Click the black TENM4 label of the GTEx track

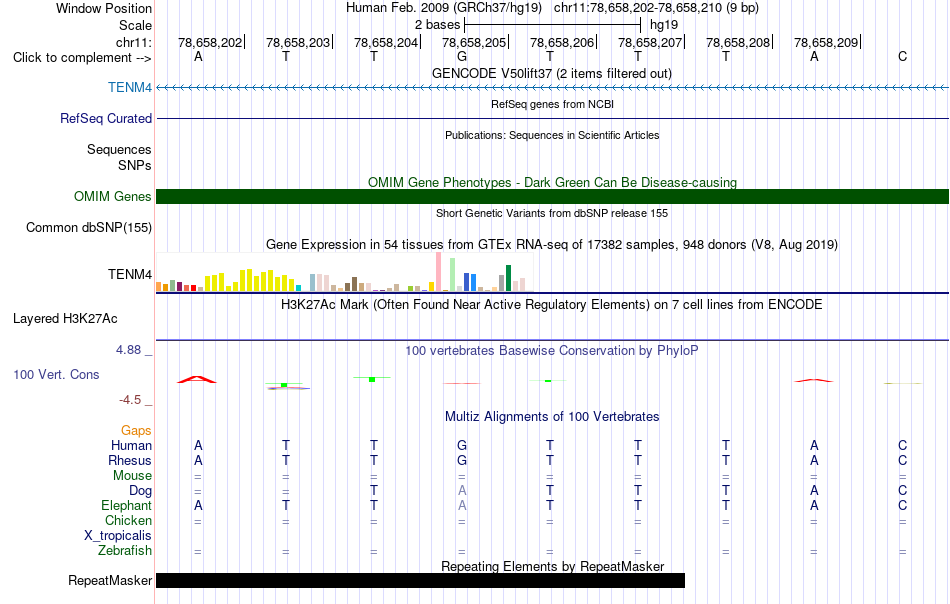(x=130, y=274)
